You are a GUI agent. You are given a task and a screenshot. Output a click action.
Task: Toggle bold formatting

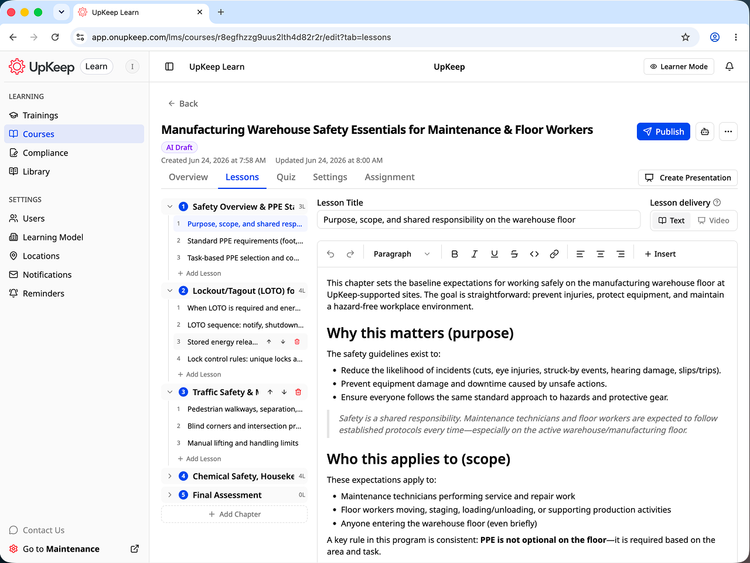pos(454,254)
